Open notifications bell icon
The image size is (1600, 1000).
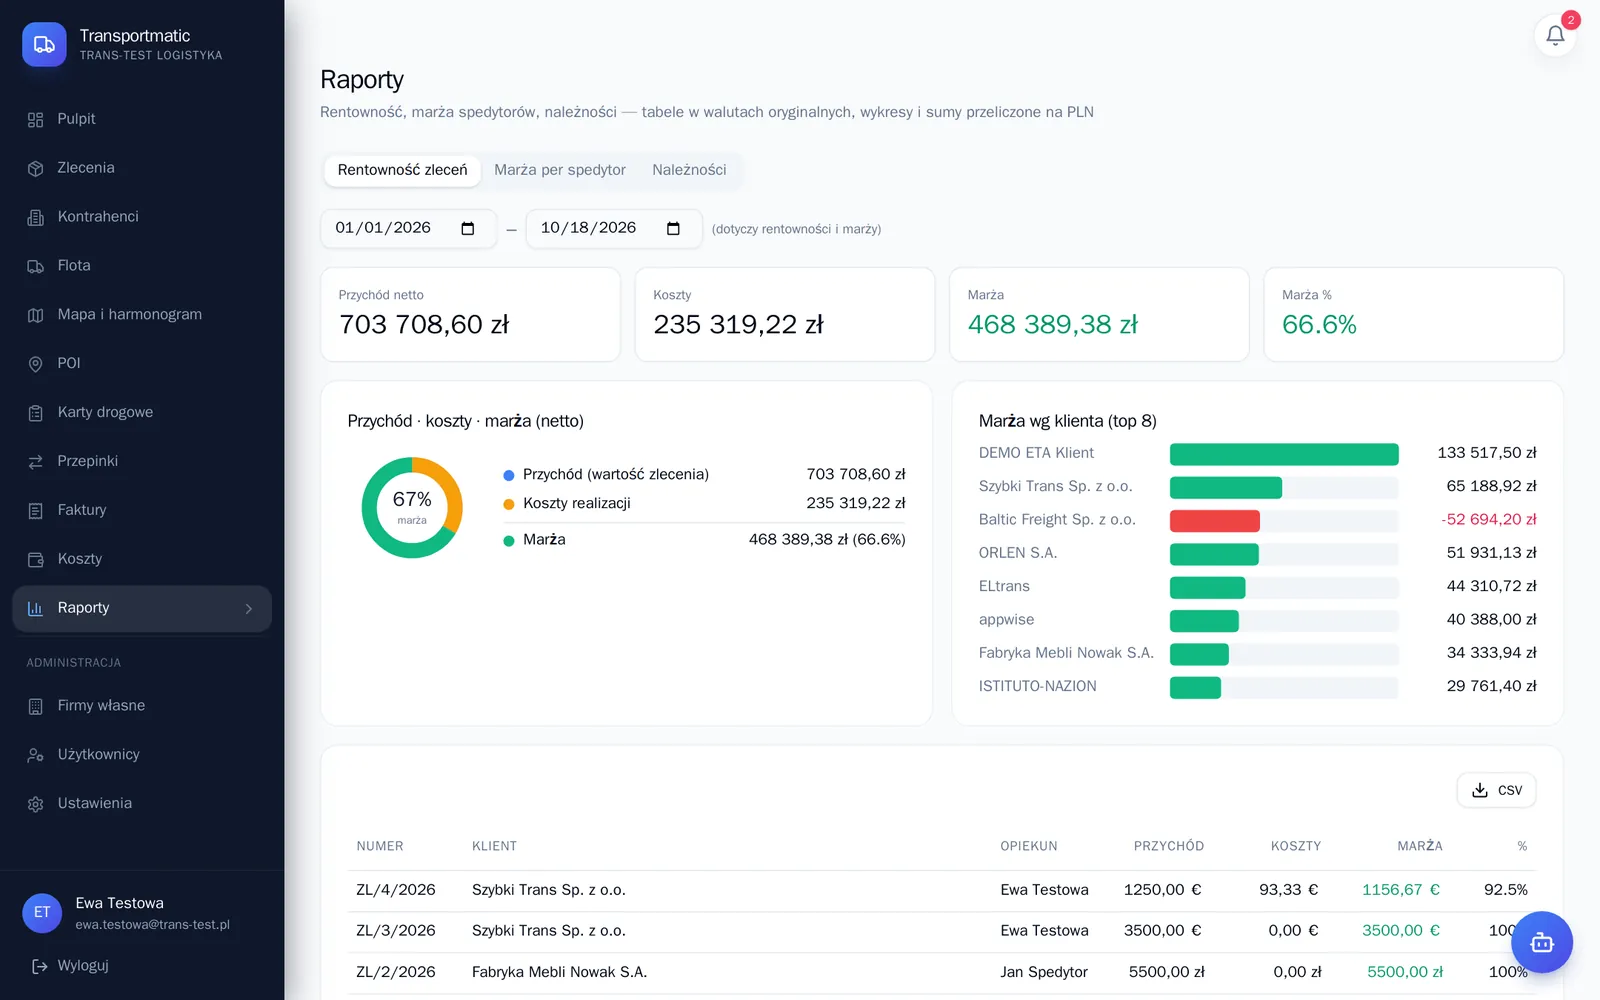pyautogui.click(x=1555, y=36)
